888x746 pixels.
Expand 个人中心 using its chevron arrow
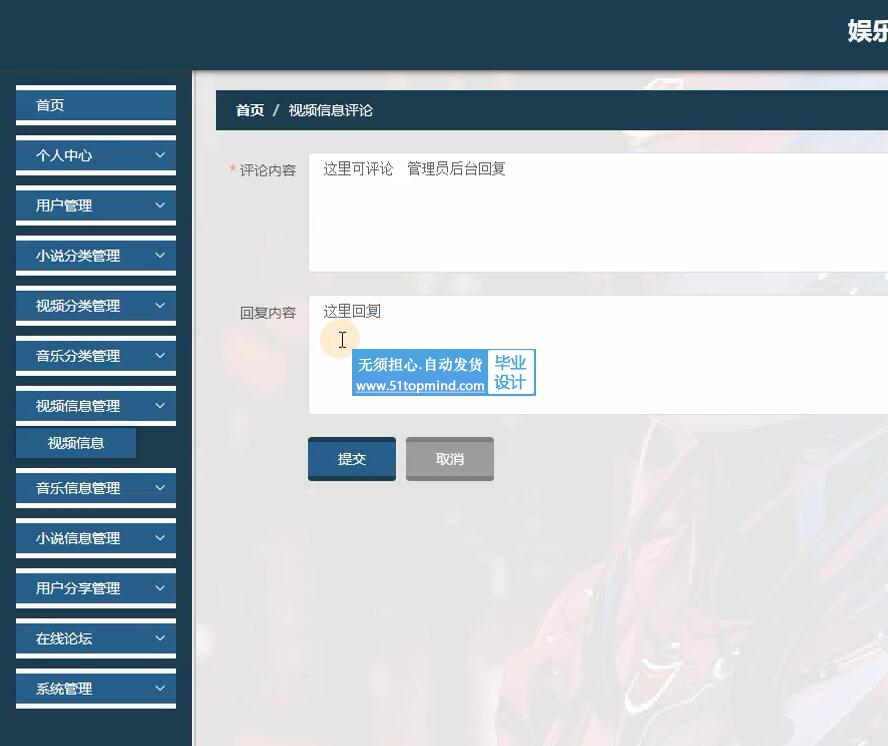pyautogui.click(x=160, y=155)
